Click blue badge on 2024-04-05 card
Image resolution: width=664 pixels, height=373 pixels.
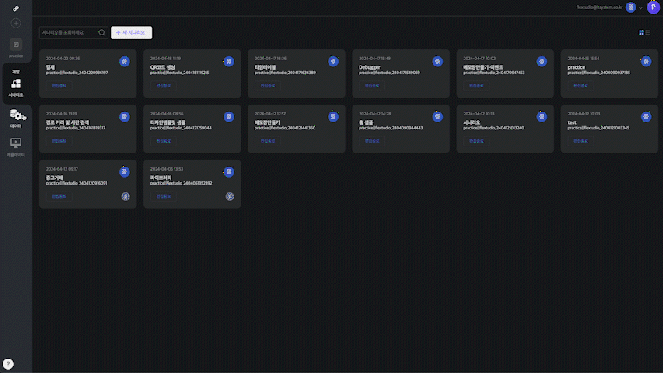click(229, 172)
